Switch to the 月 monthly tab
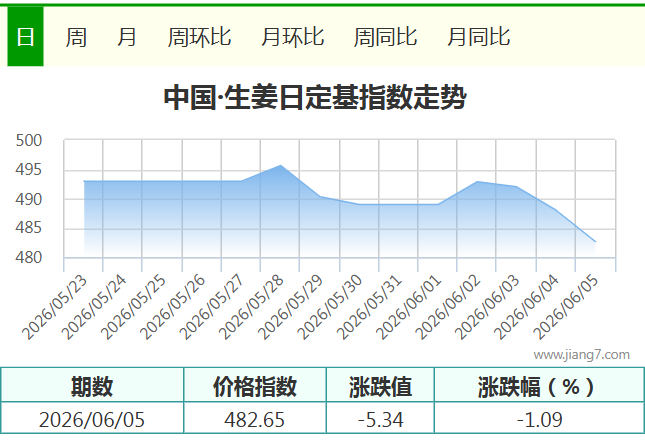 pos(127,37)
